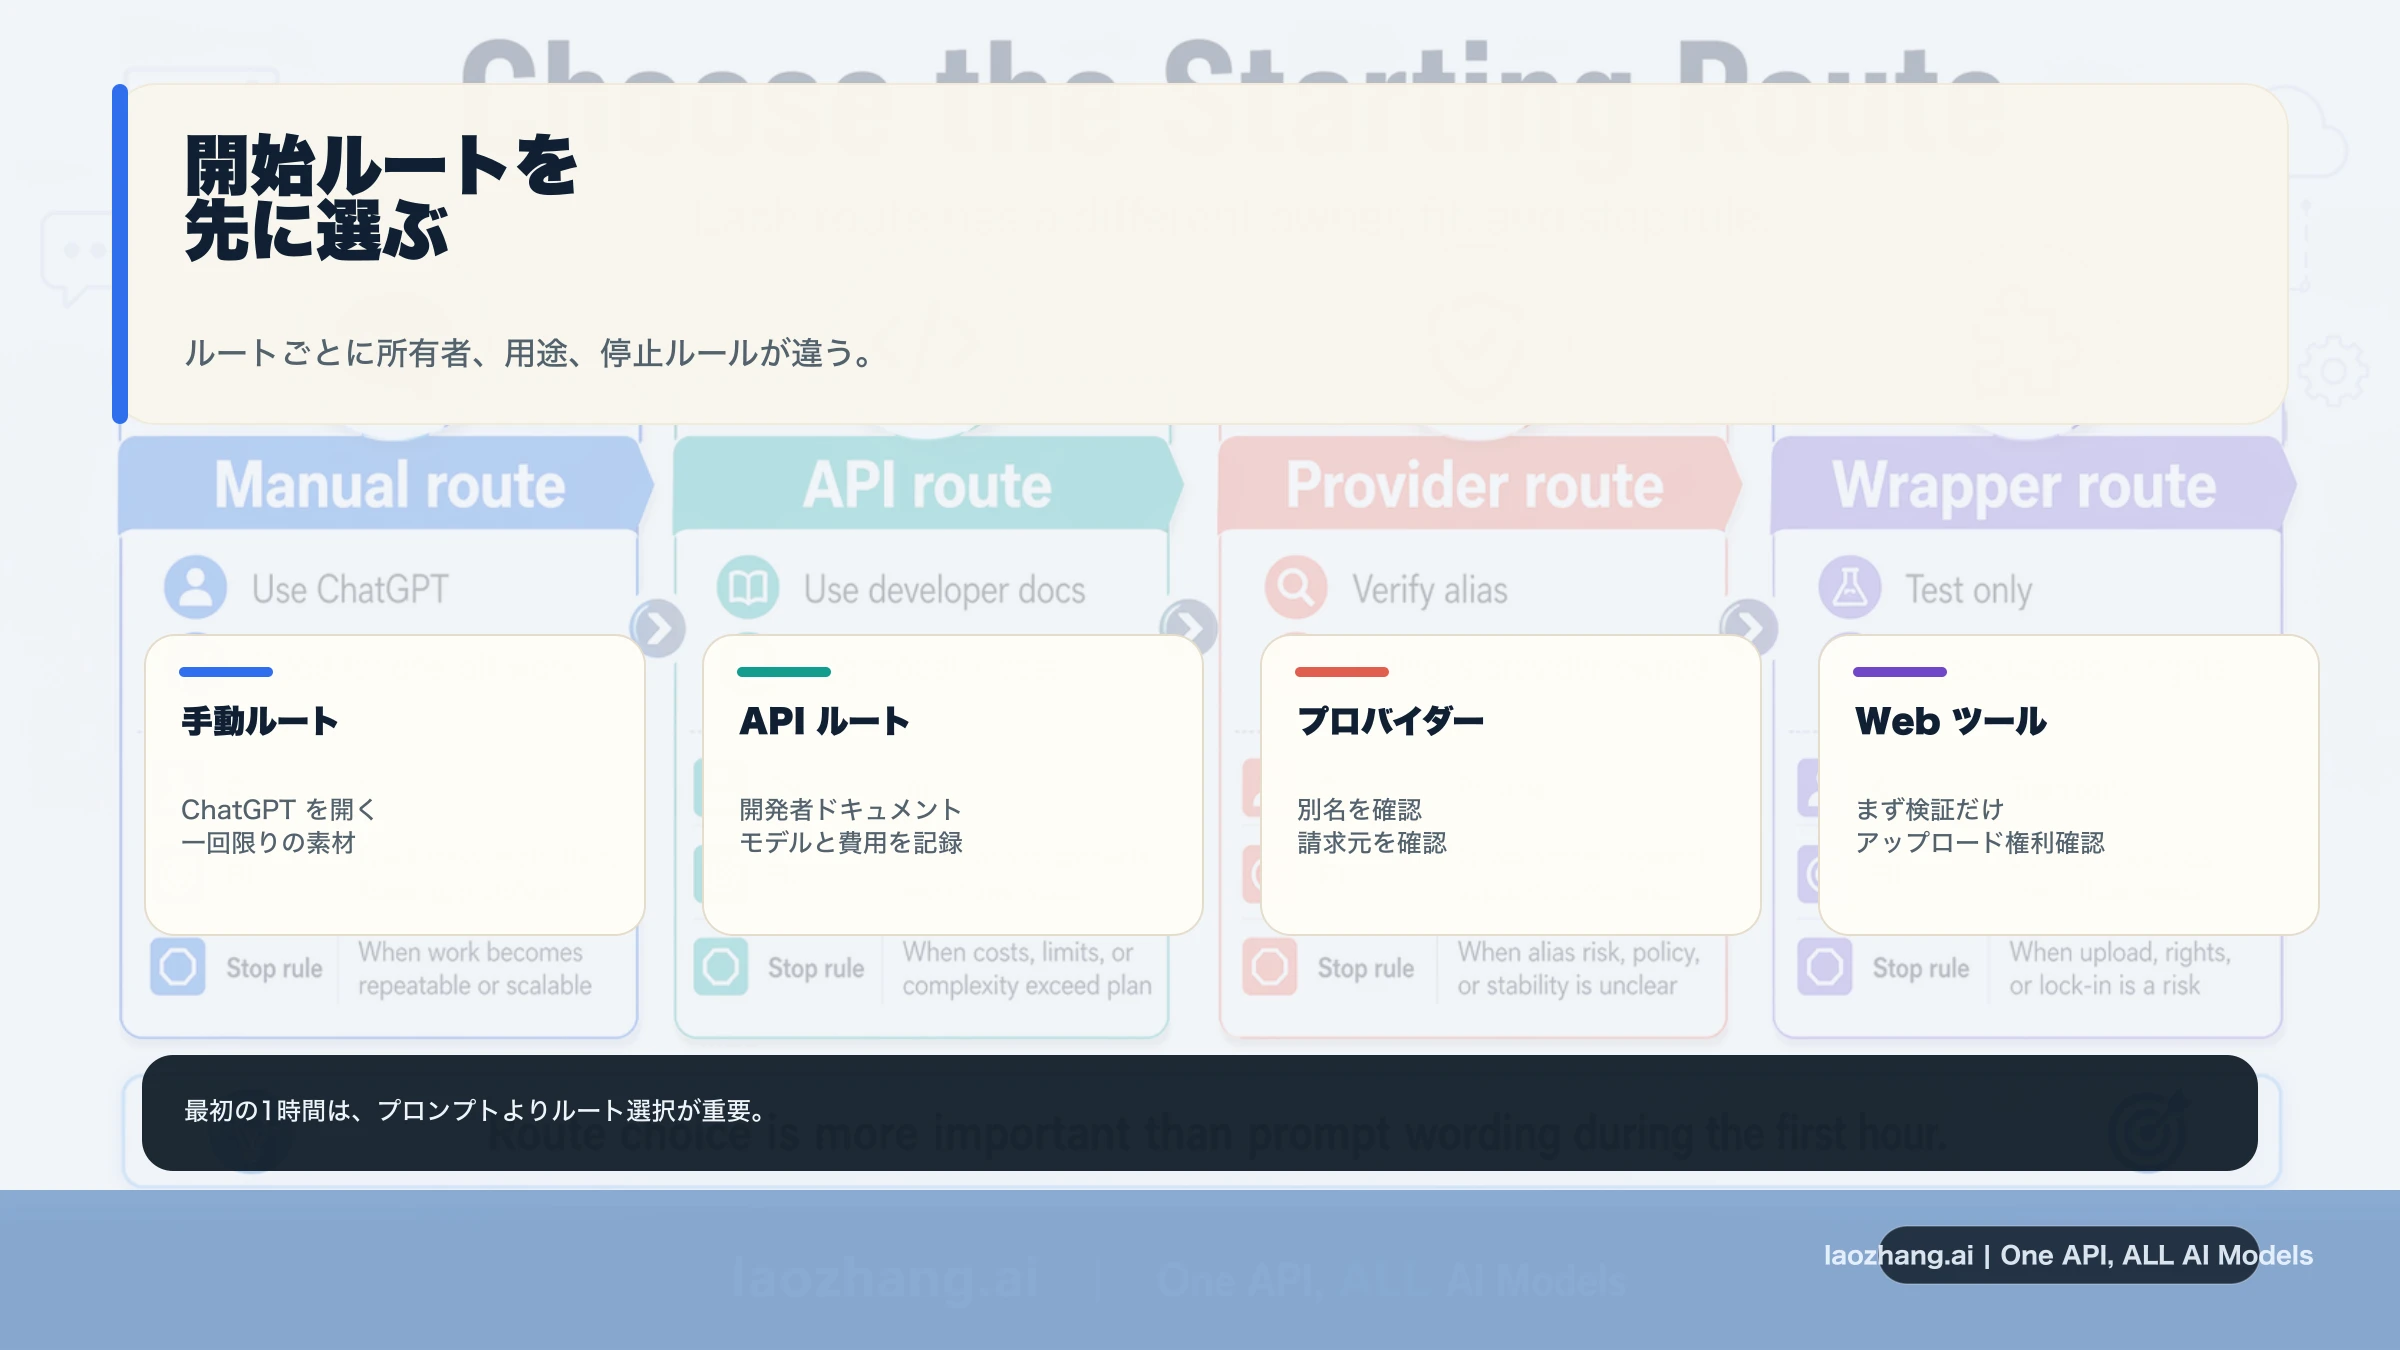
Task: Expand the arrow between API and Provider routes
Action: pos(1190,625)
